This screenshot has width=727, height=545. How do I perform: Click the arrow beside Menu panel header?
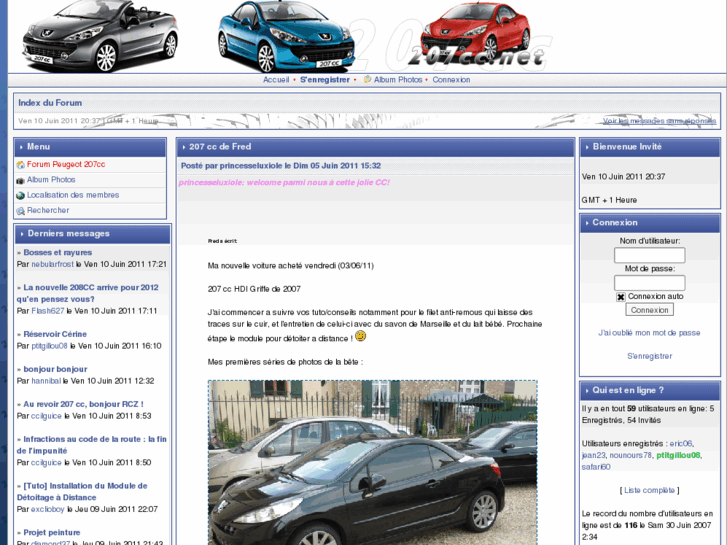point(21,147)
